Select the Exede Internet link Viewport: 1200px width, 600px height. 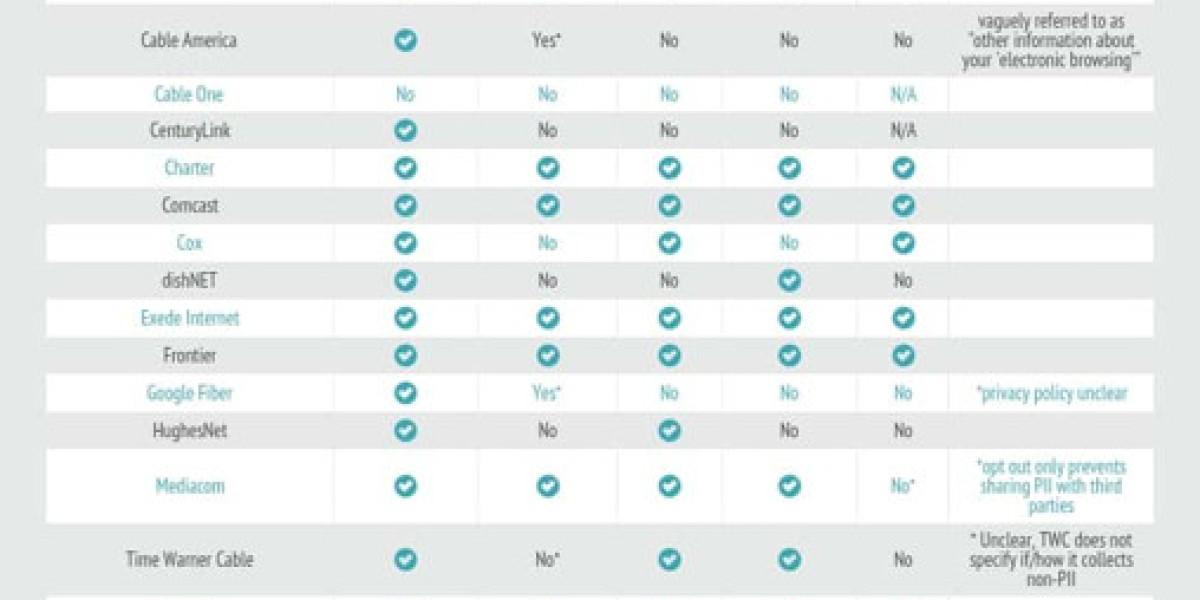189,318
